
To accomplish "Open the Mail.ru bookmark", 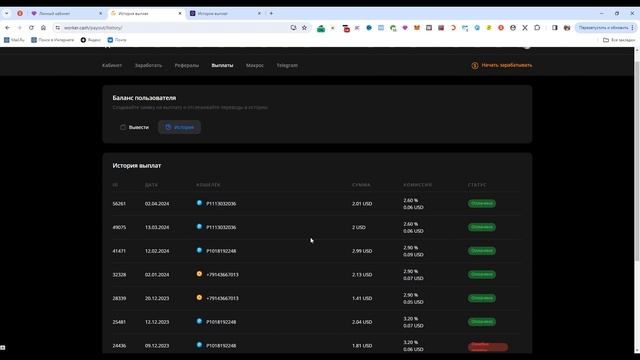I will click(x=14, y=40).
